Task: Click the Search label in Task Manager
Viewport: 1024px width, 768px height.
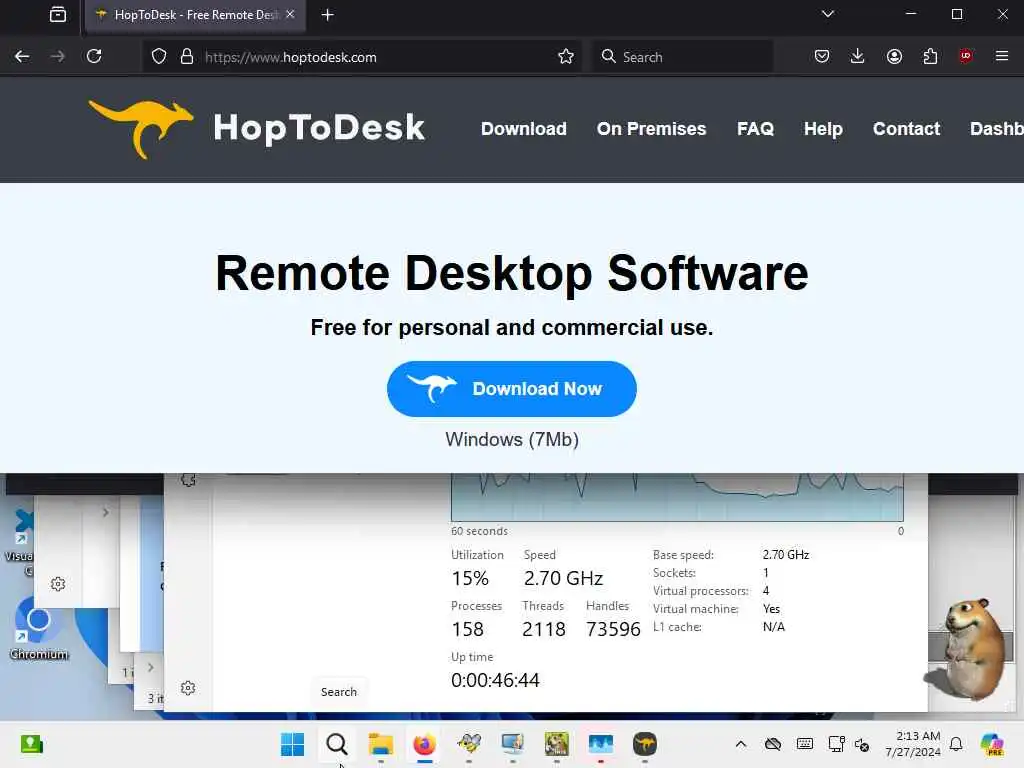Action: click(339, 692)
